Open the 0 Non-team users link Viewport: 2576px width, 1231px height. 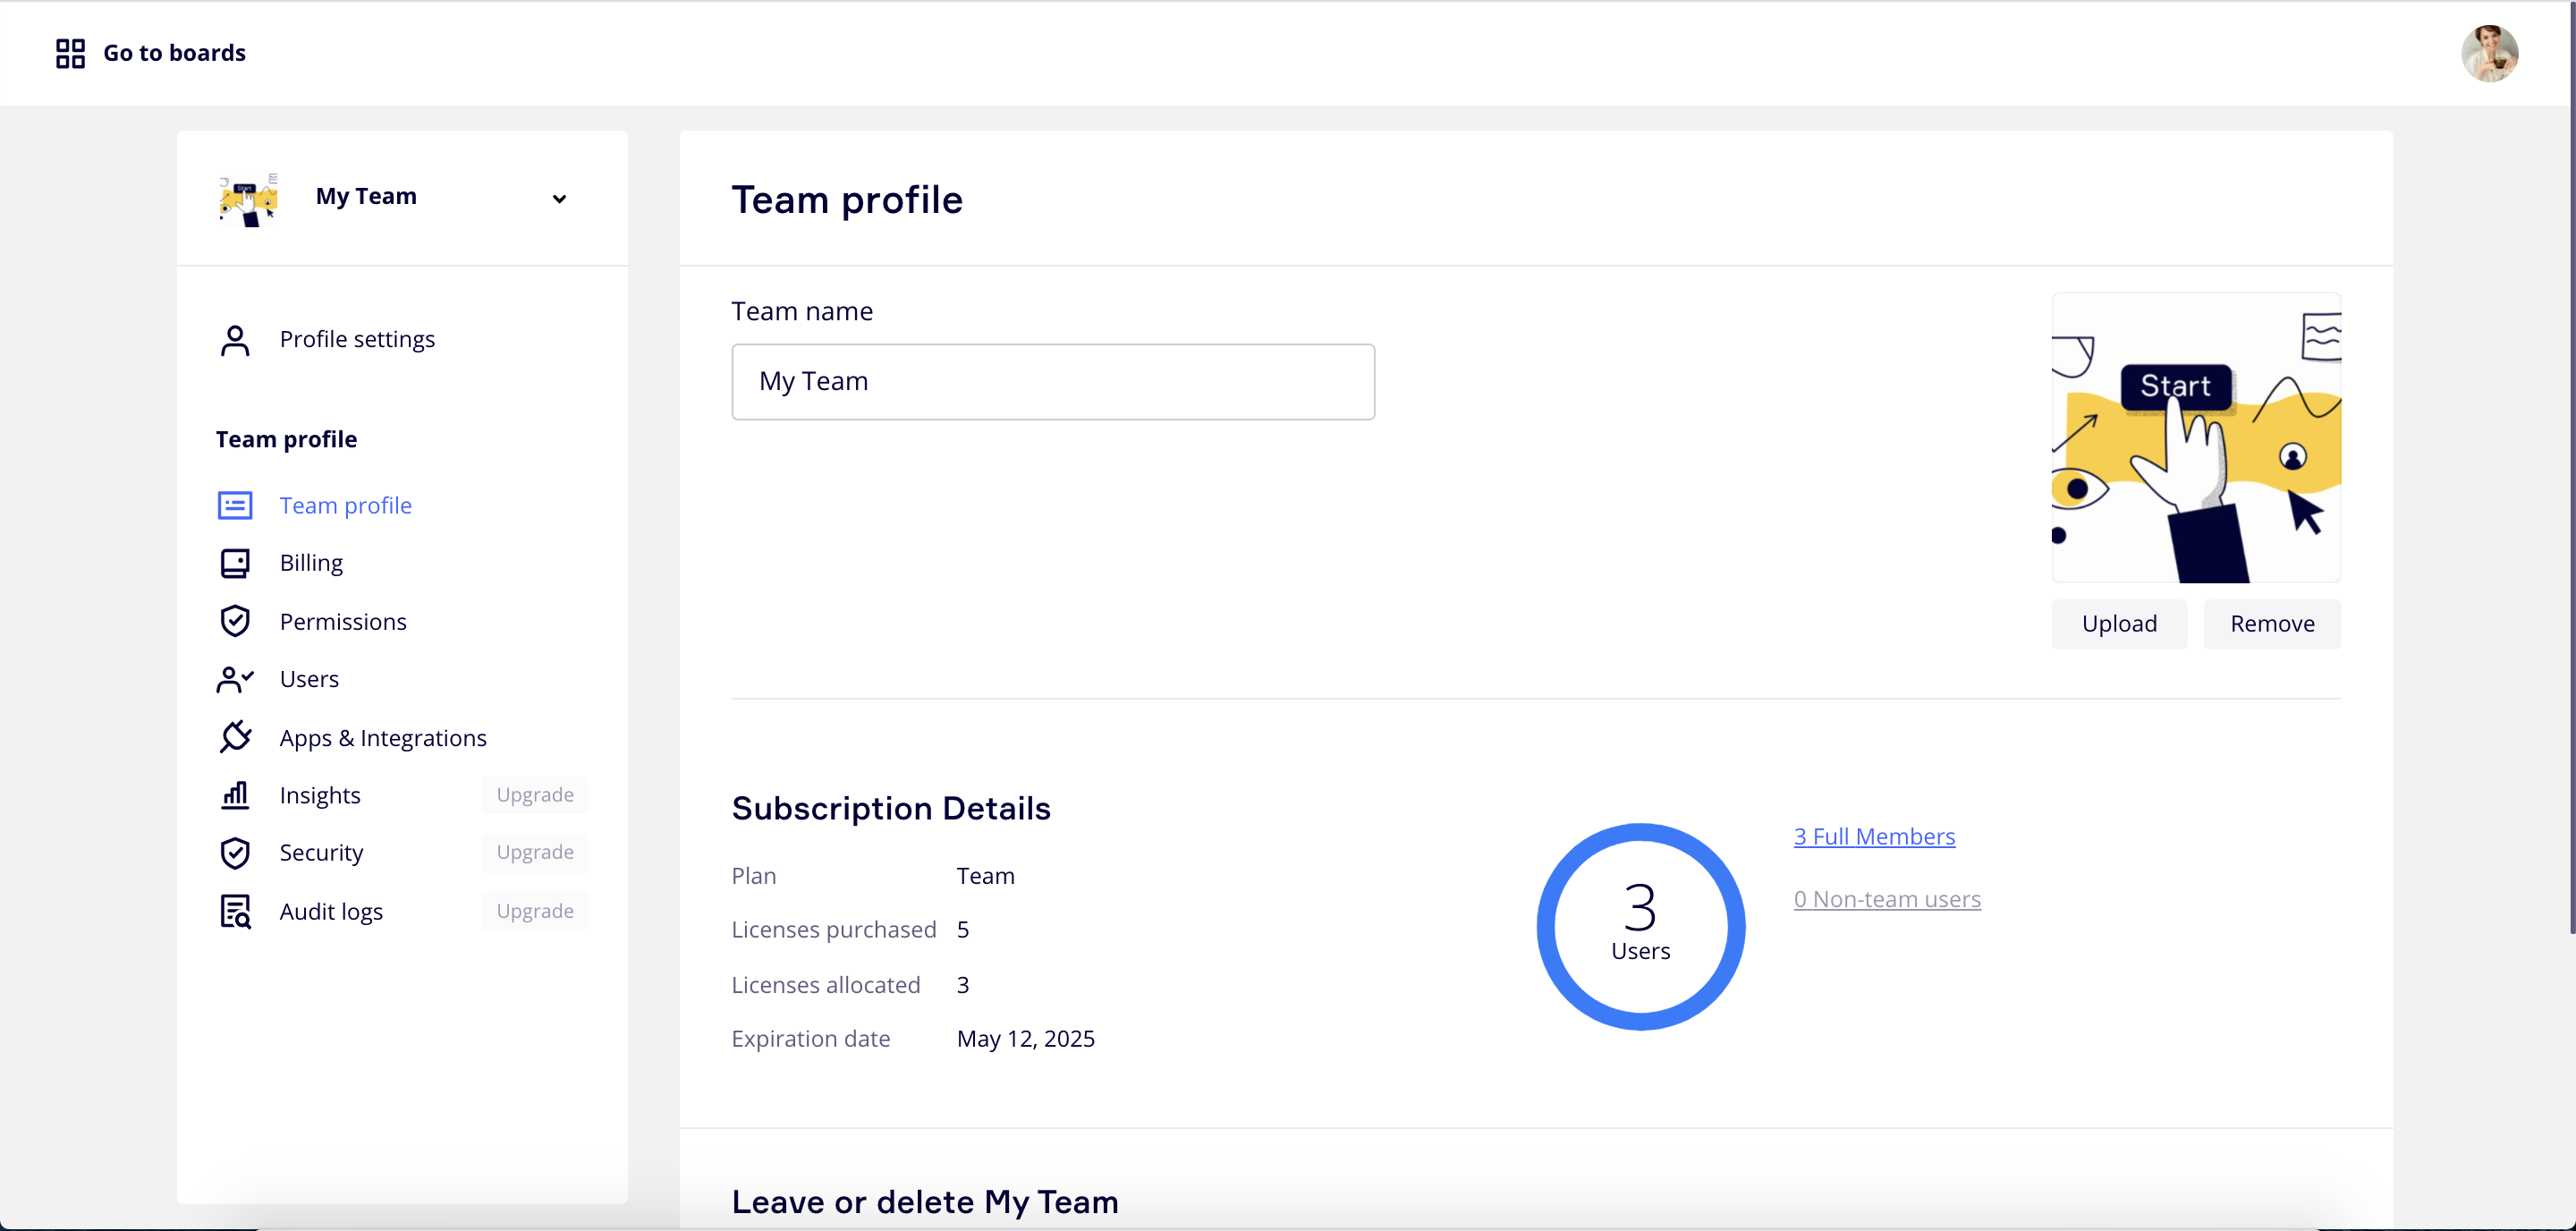tap(1886, 899)
